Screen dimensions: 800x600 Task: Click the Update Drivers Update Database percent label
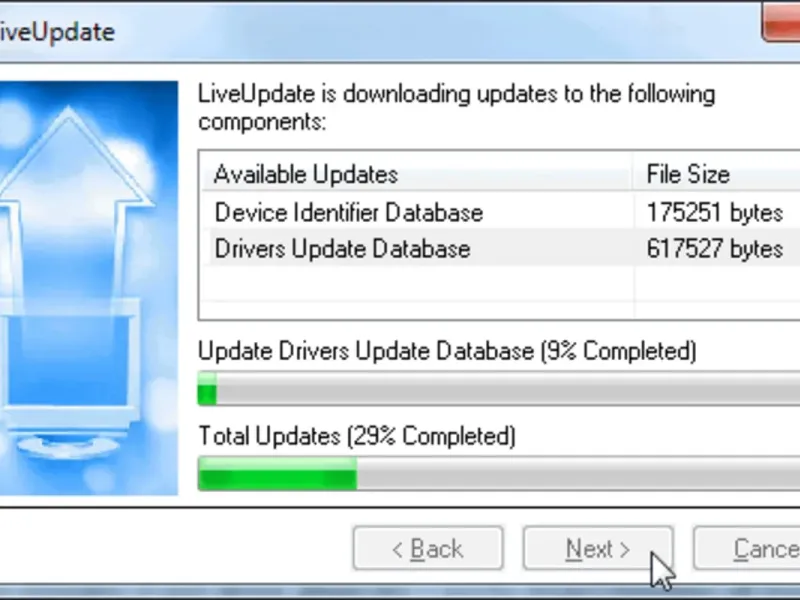click(447, 351)
